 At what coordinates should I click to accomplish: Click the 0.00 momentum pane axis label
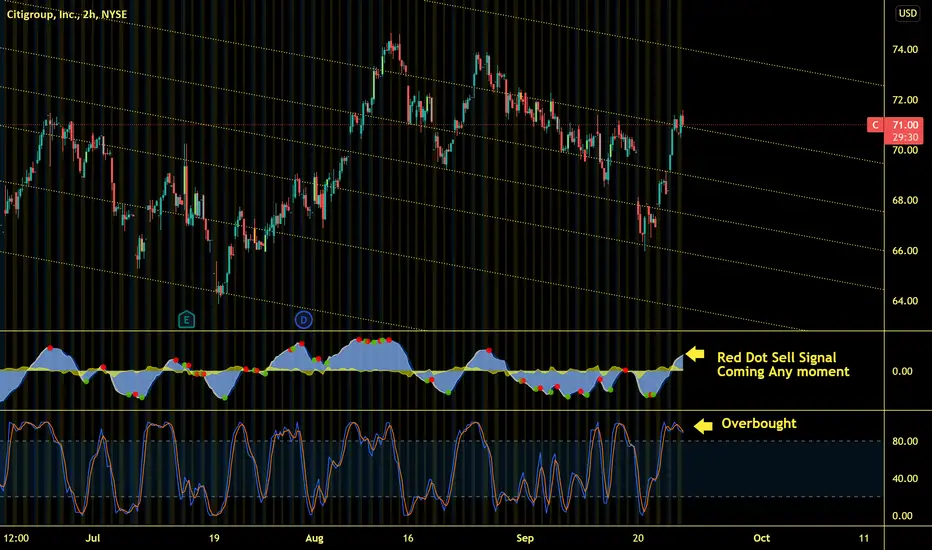902,371
